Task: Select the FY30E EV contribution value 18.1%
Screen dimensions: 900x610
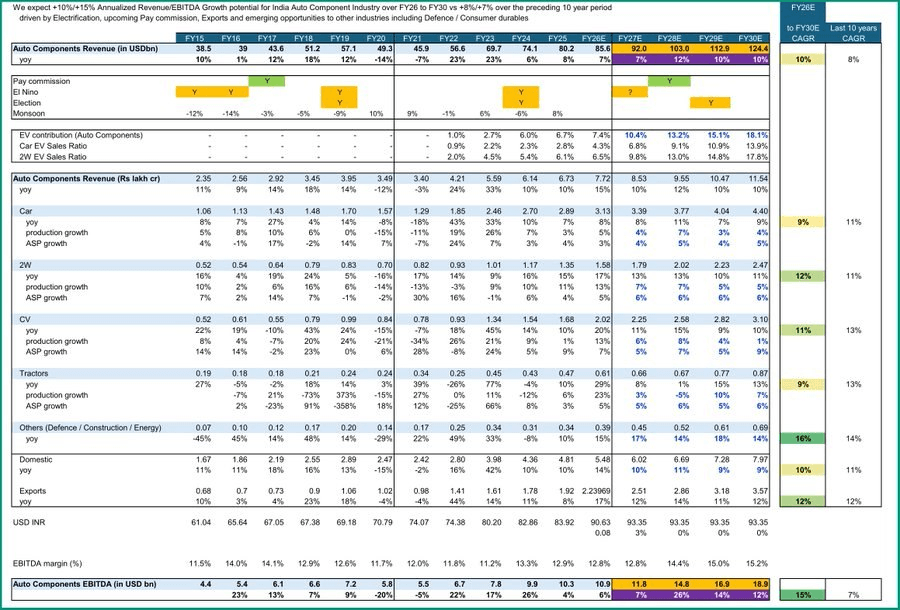Action: click(757, 135)
